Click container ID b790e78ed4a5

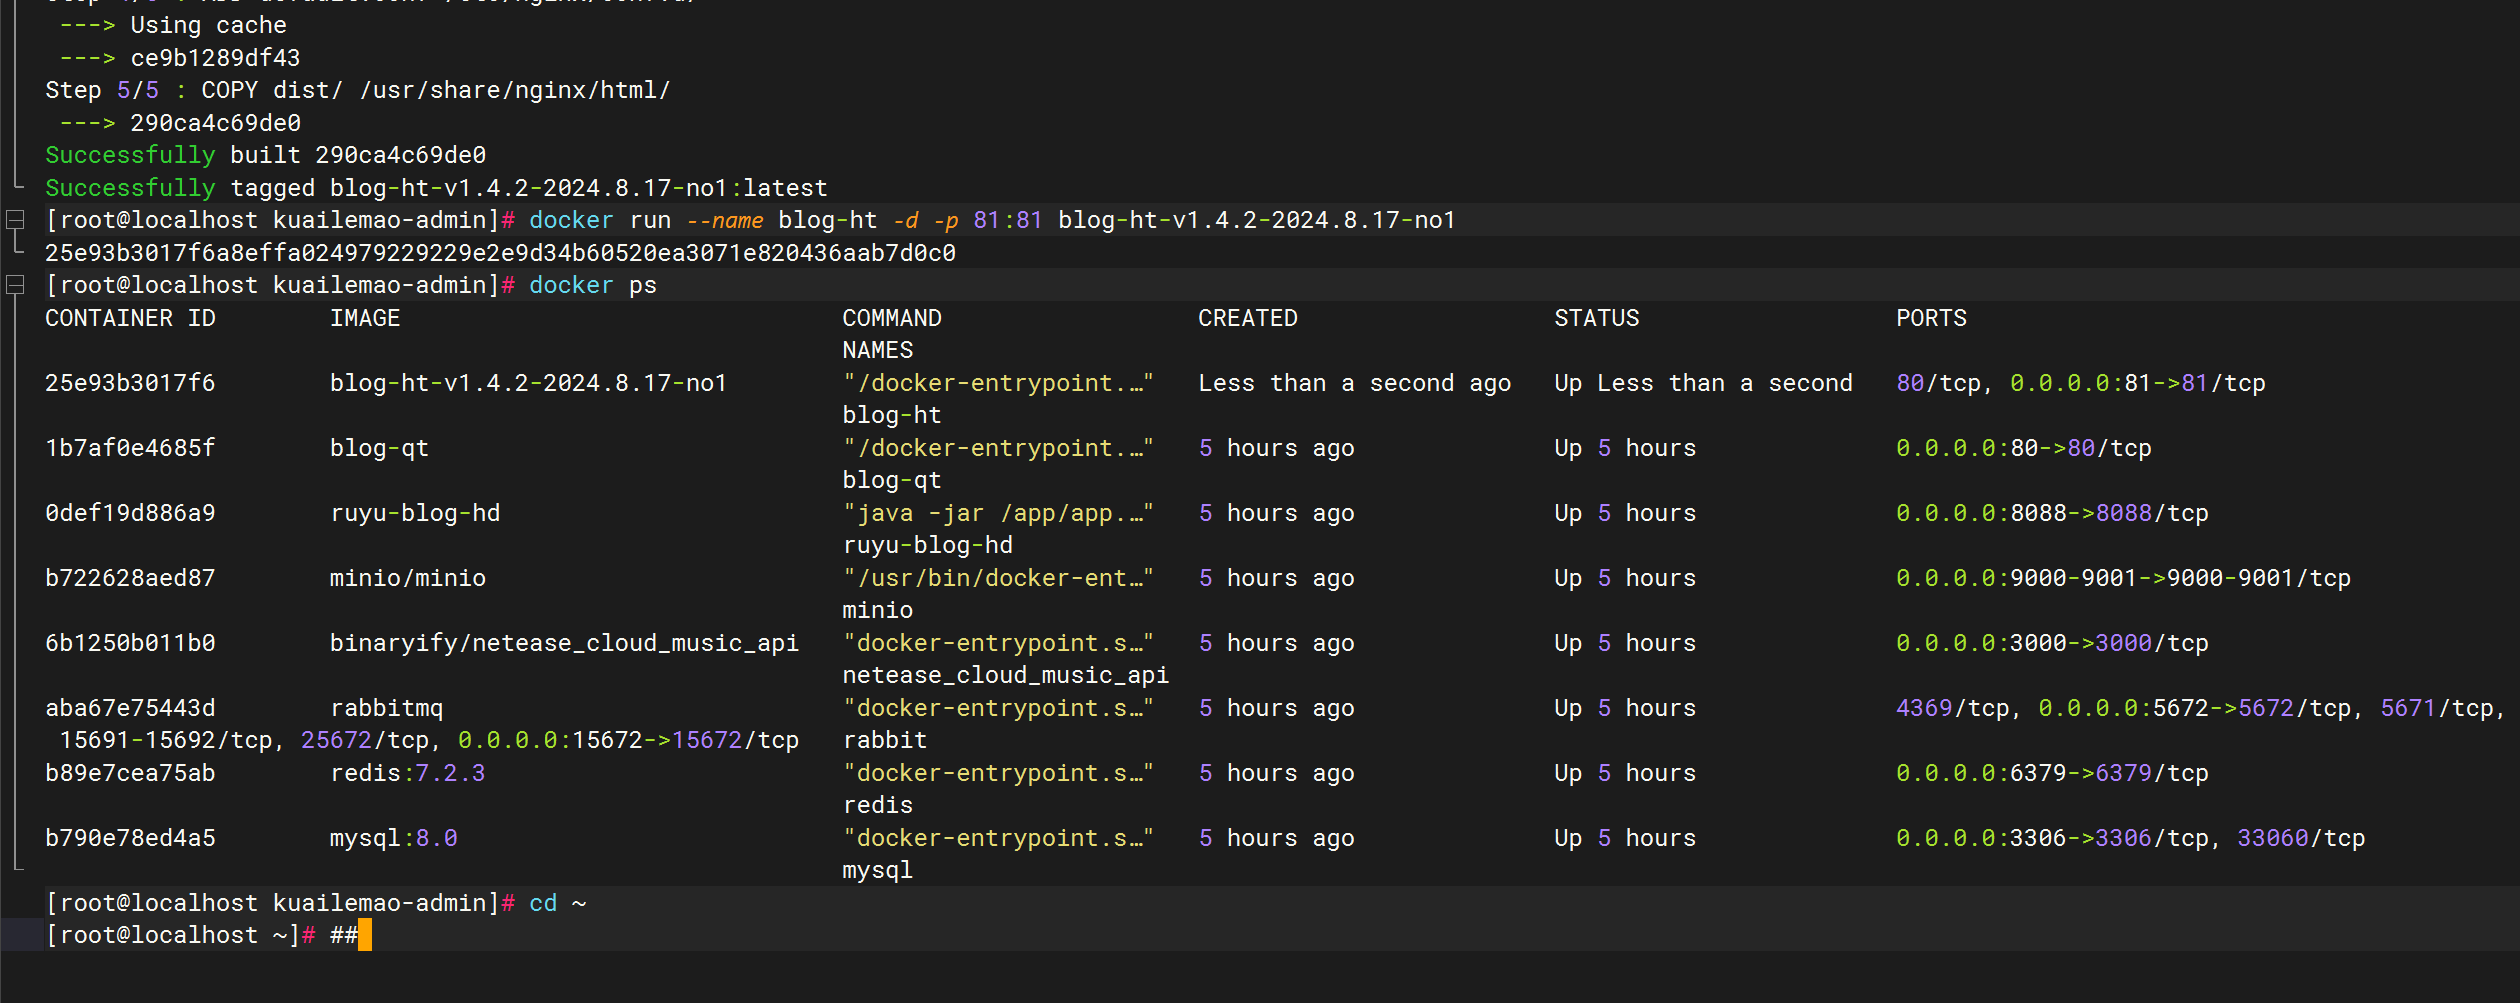130,838
